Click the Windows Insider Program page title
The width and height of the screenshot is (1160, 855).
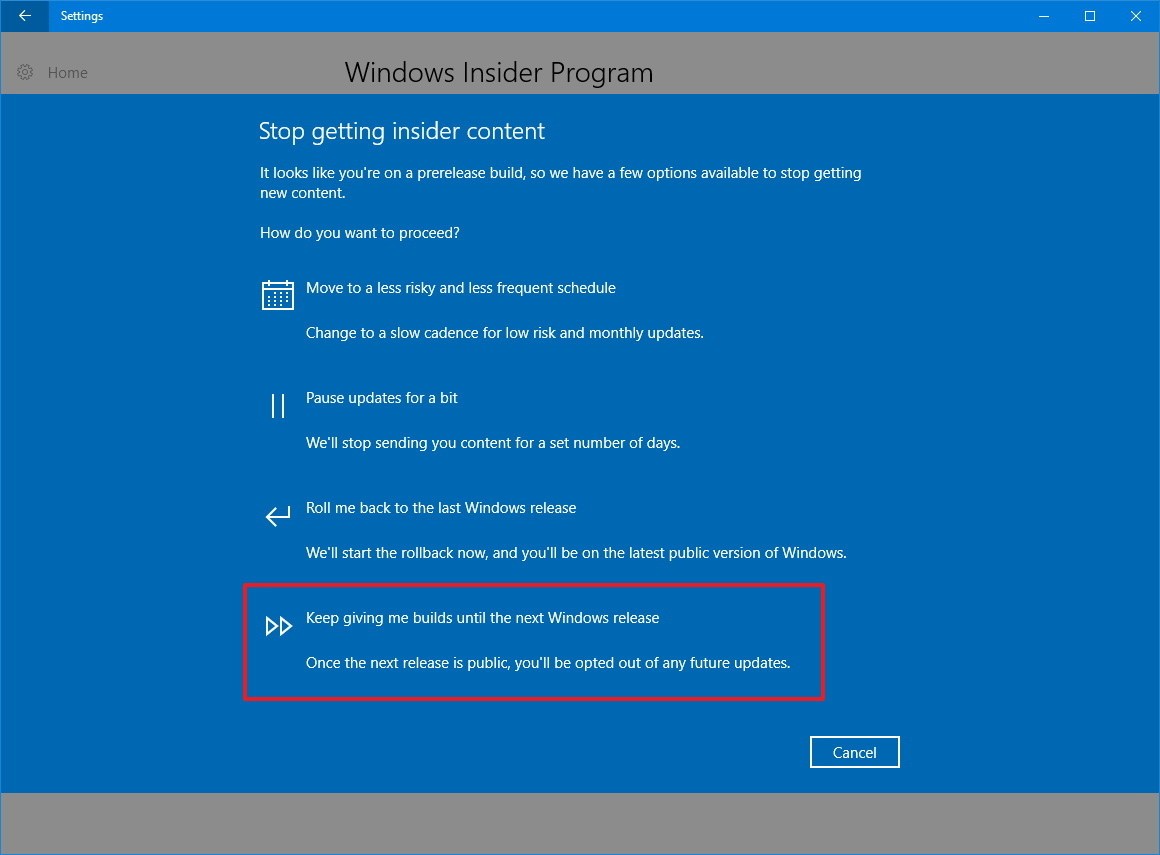(x=499, y=72)
